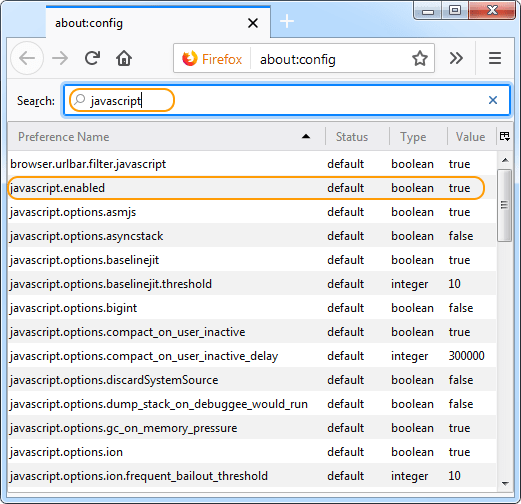Click the vertical scrollbar thumb
The image size is (521, 504).
click(505, 205)
